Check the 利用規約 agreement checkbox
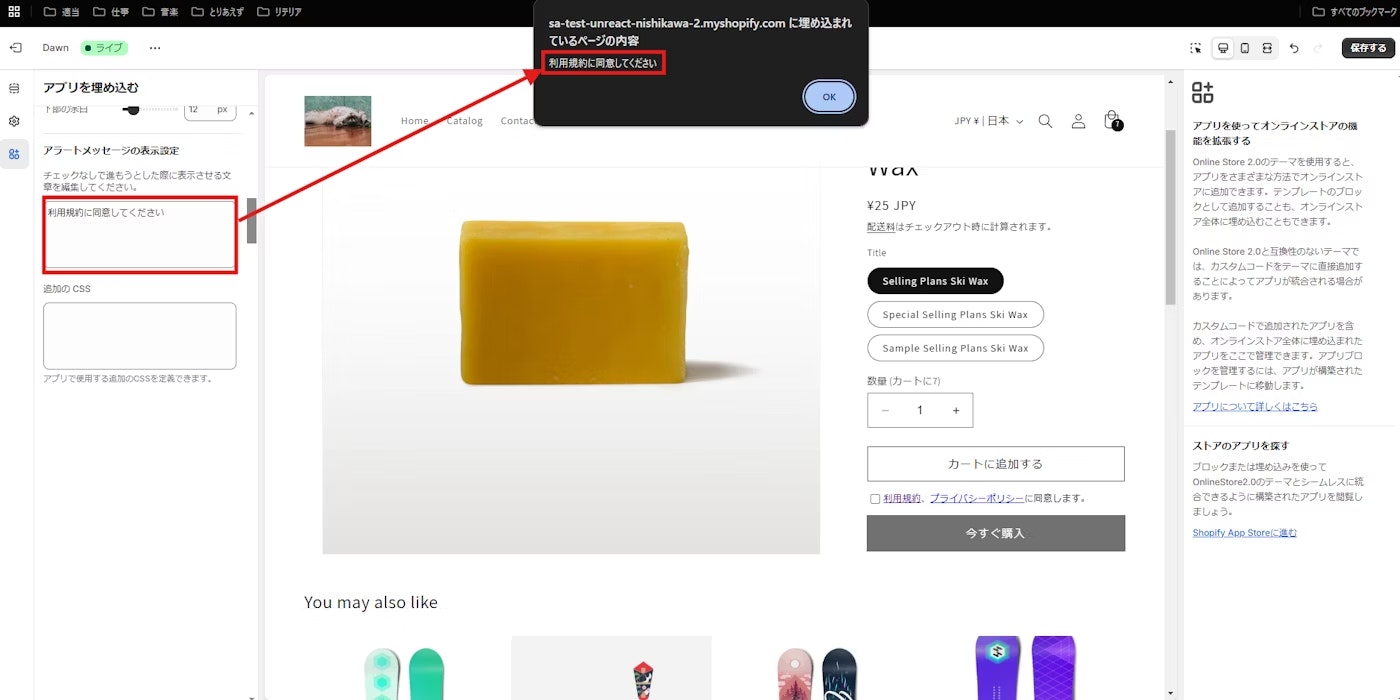The width and height of the screenshot is (1400, 700). click(x=875, y=498)
